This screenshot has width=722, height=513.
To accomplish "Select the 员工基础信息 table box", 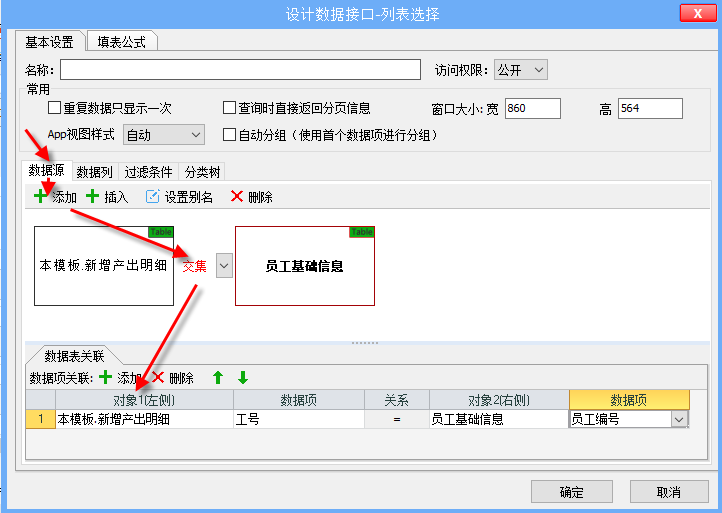I will [x=305, y=266].
